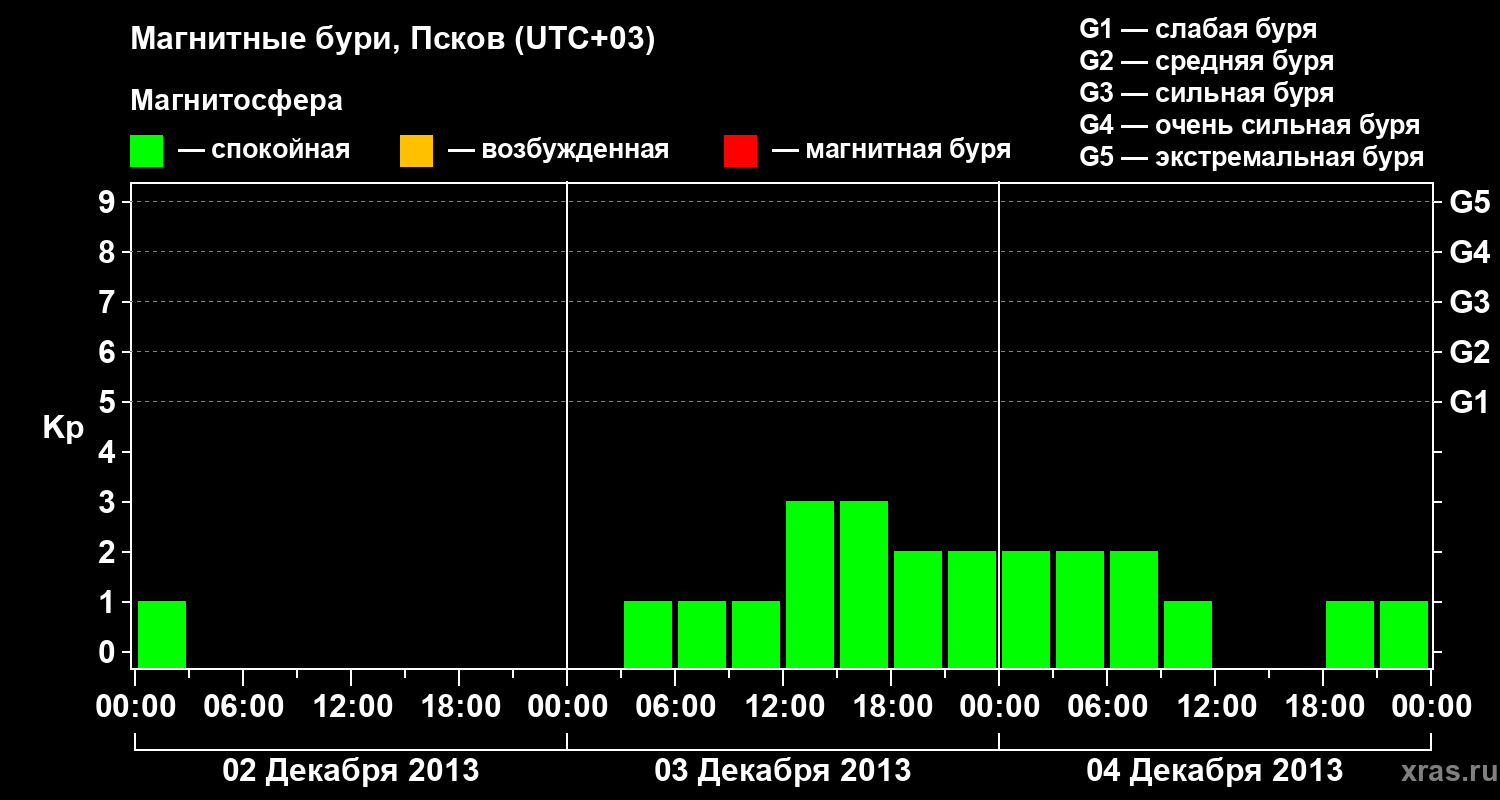Click the 12:00 tick label for 04 Декабря
1500x800 pixels.
click(x=1215, y=706)
